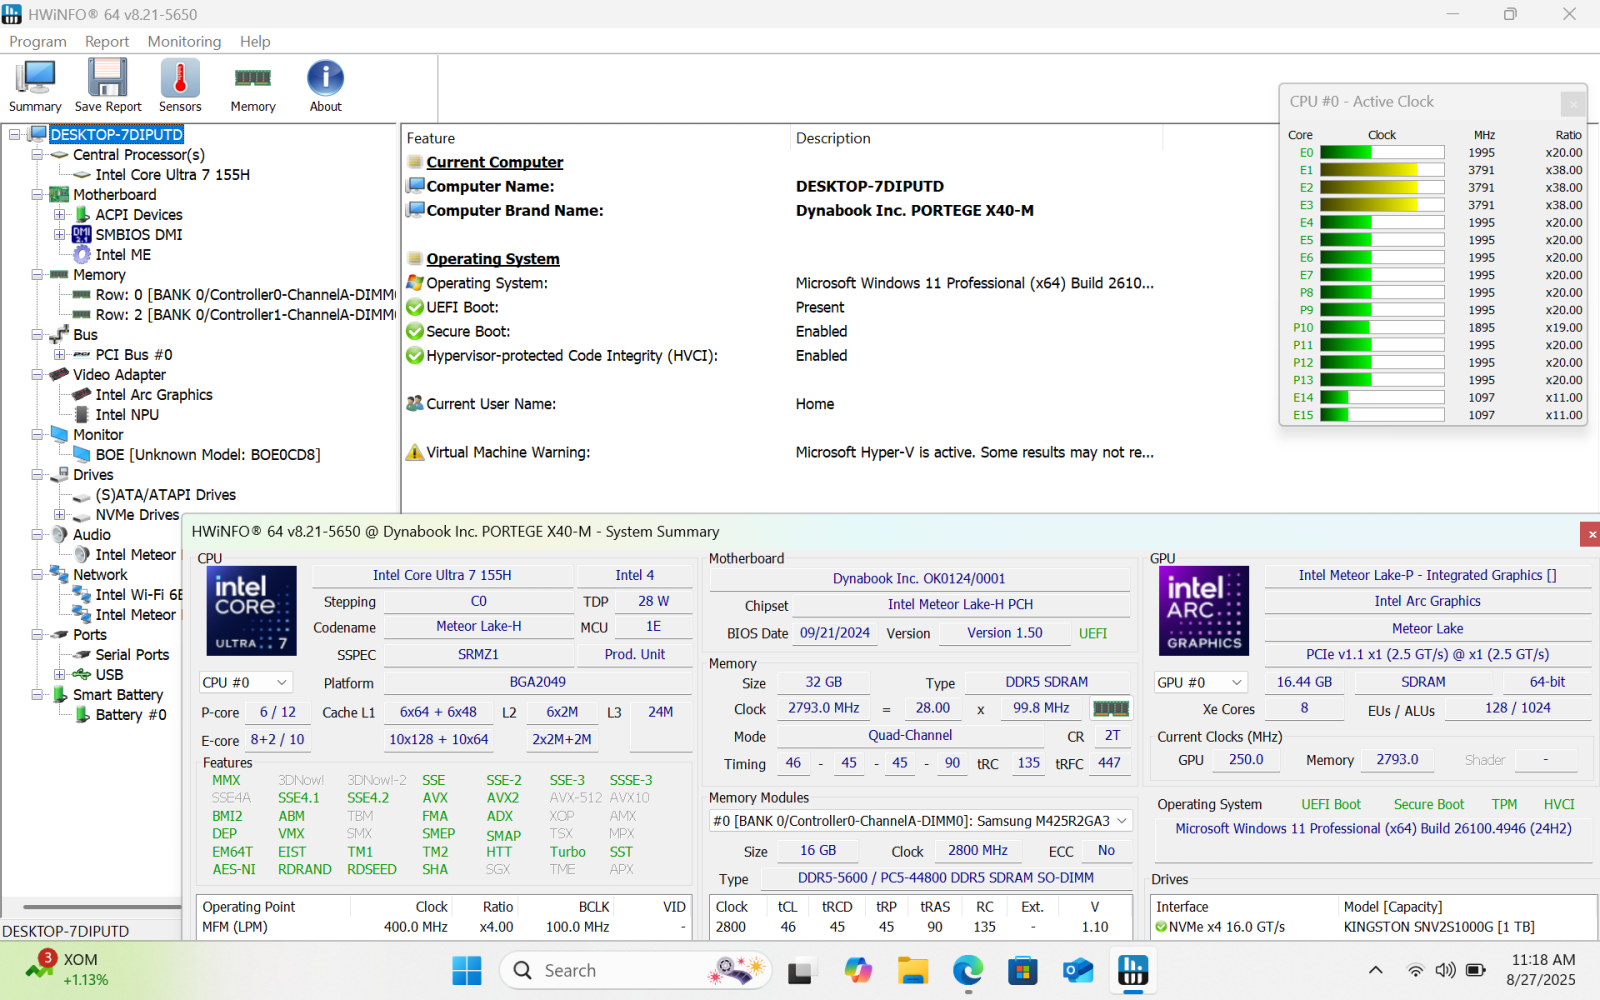The height and width of the screenshot is (1000, 1600).
Task: Click the memory module icon next to 99.8 MHz
Action: pos(1111,708)
